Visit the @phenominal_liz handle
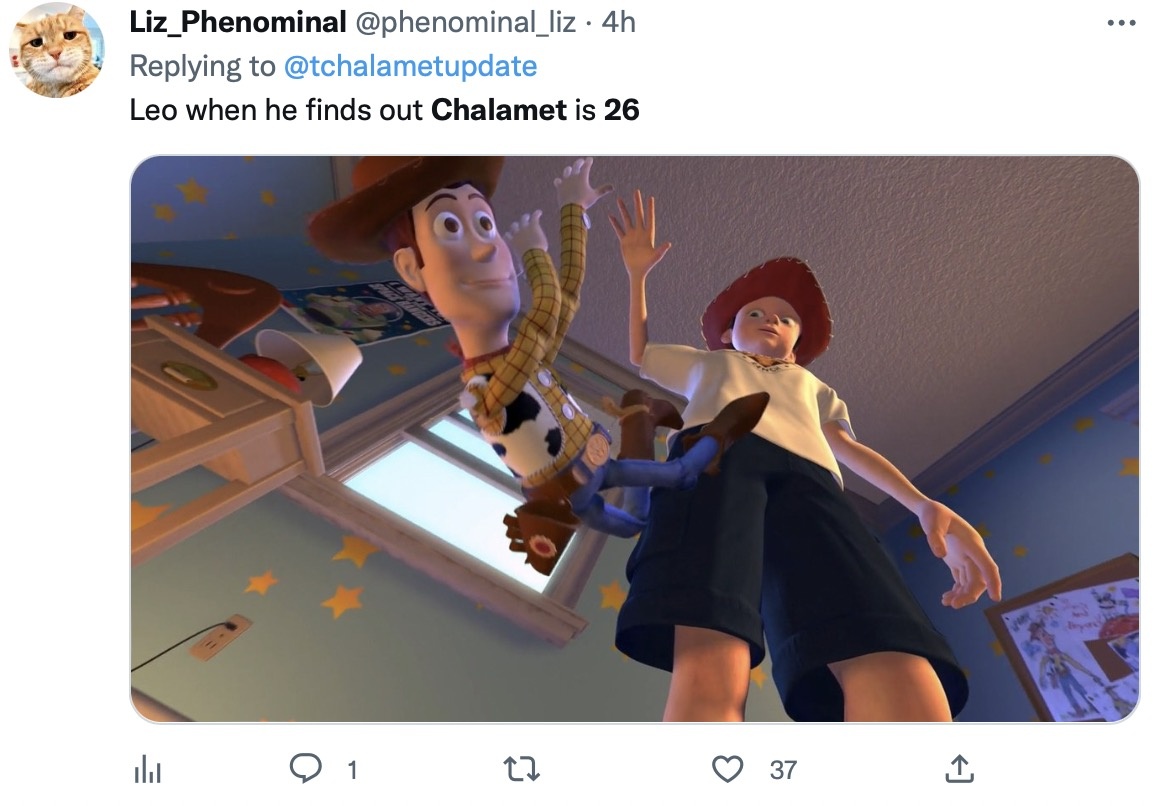Screen dimensions: 1160x806 (x=465, y=22)
